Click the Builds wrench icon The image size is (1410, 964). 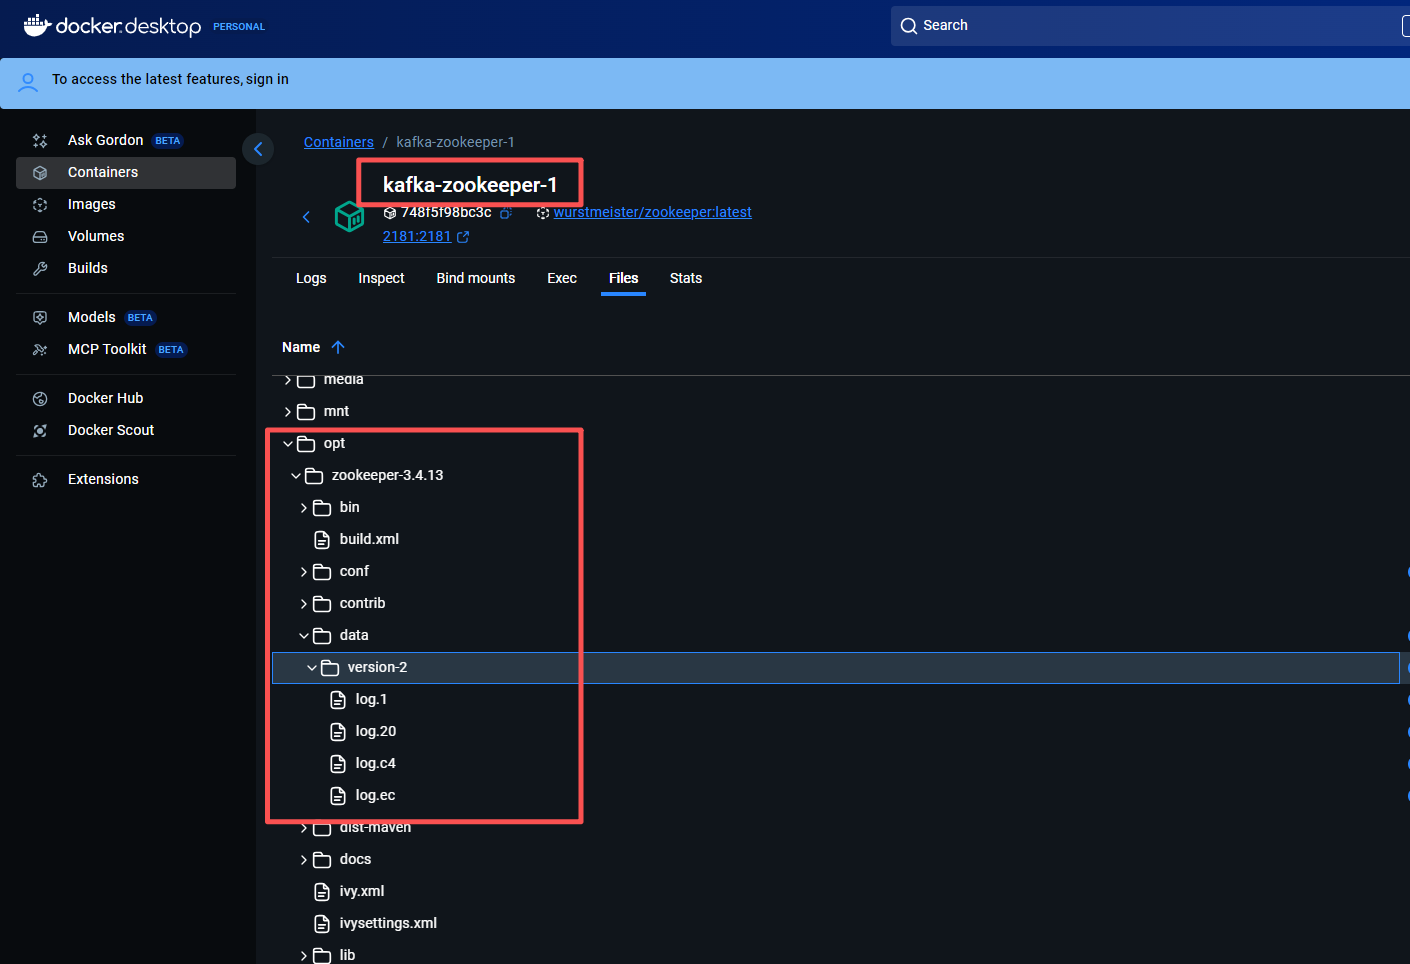coord(40,269)
